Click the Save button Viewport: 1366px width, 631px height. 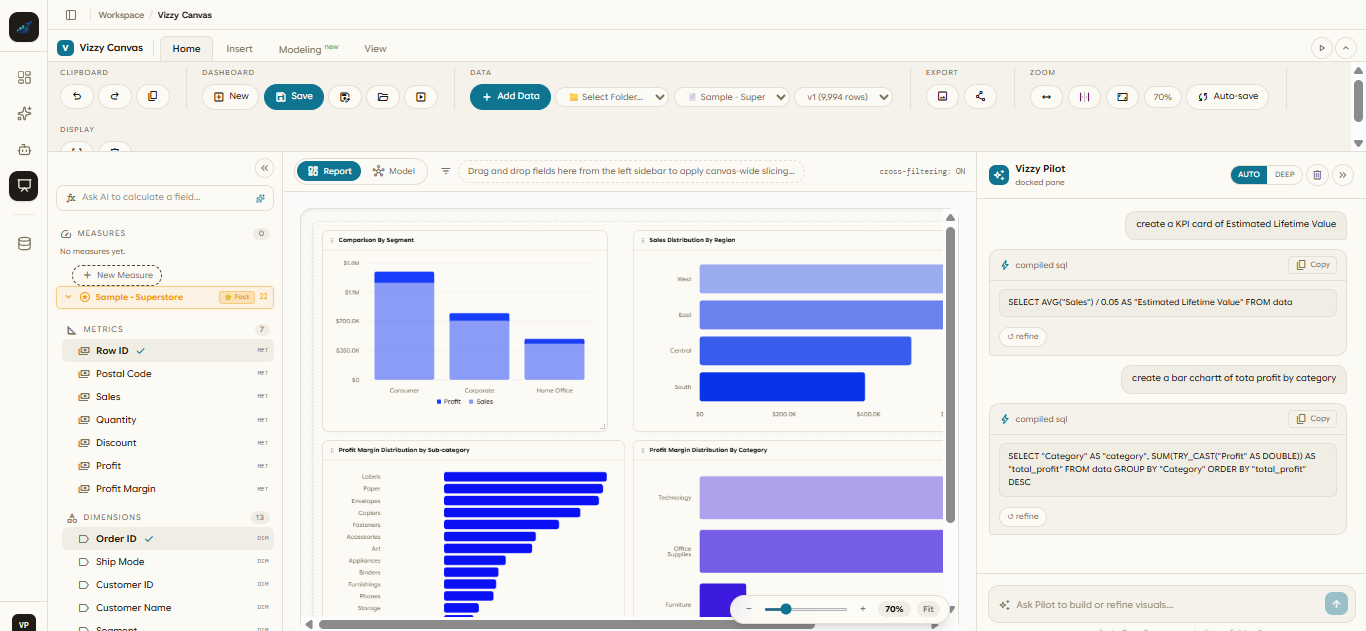(x=294, y=96)
